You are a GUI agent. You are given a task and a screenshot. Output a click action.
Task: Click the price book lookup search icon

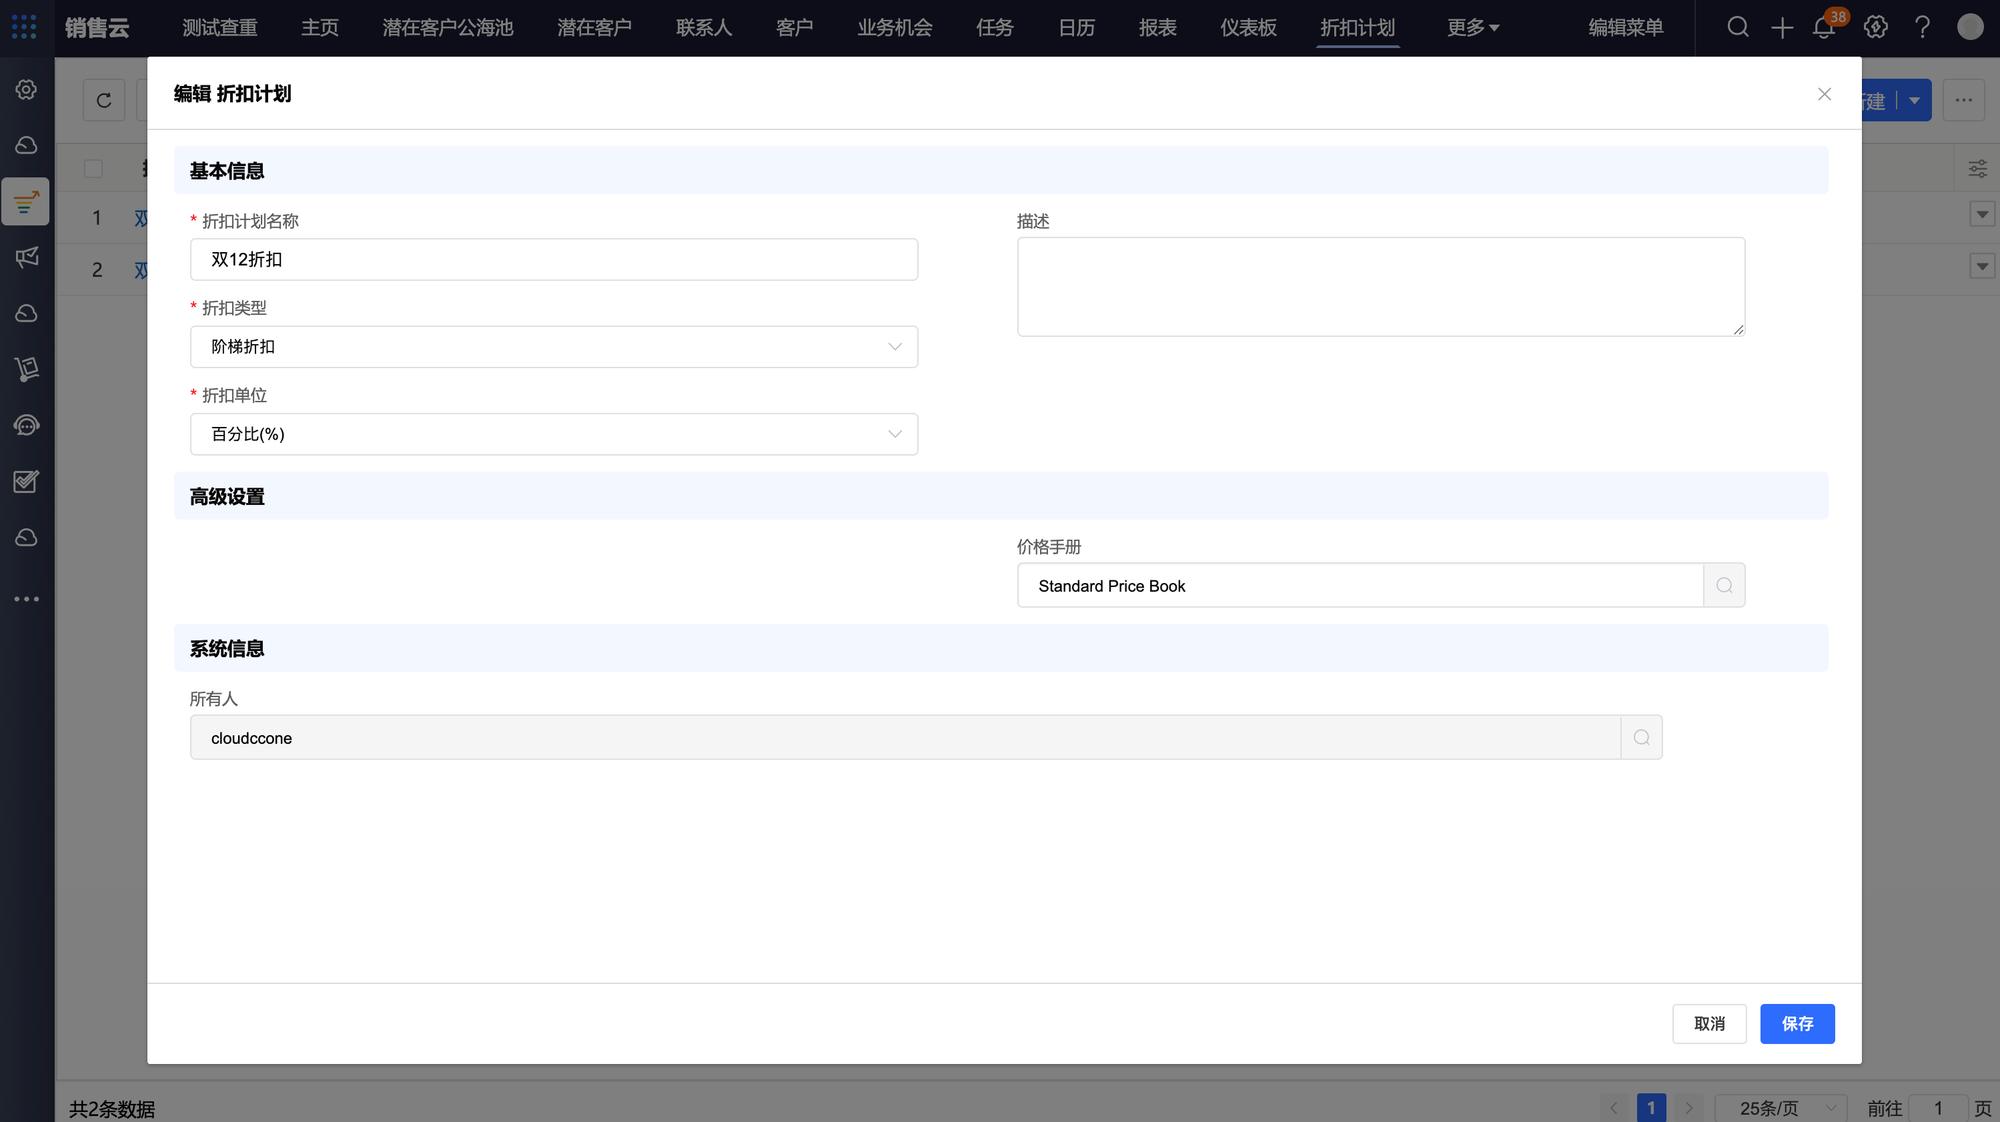(x=1724, y=586)
